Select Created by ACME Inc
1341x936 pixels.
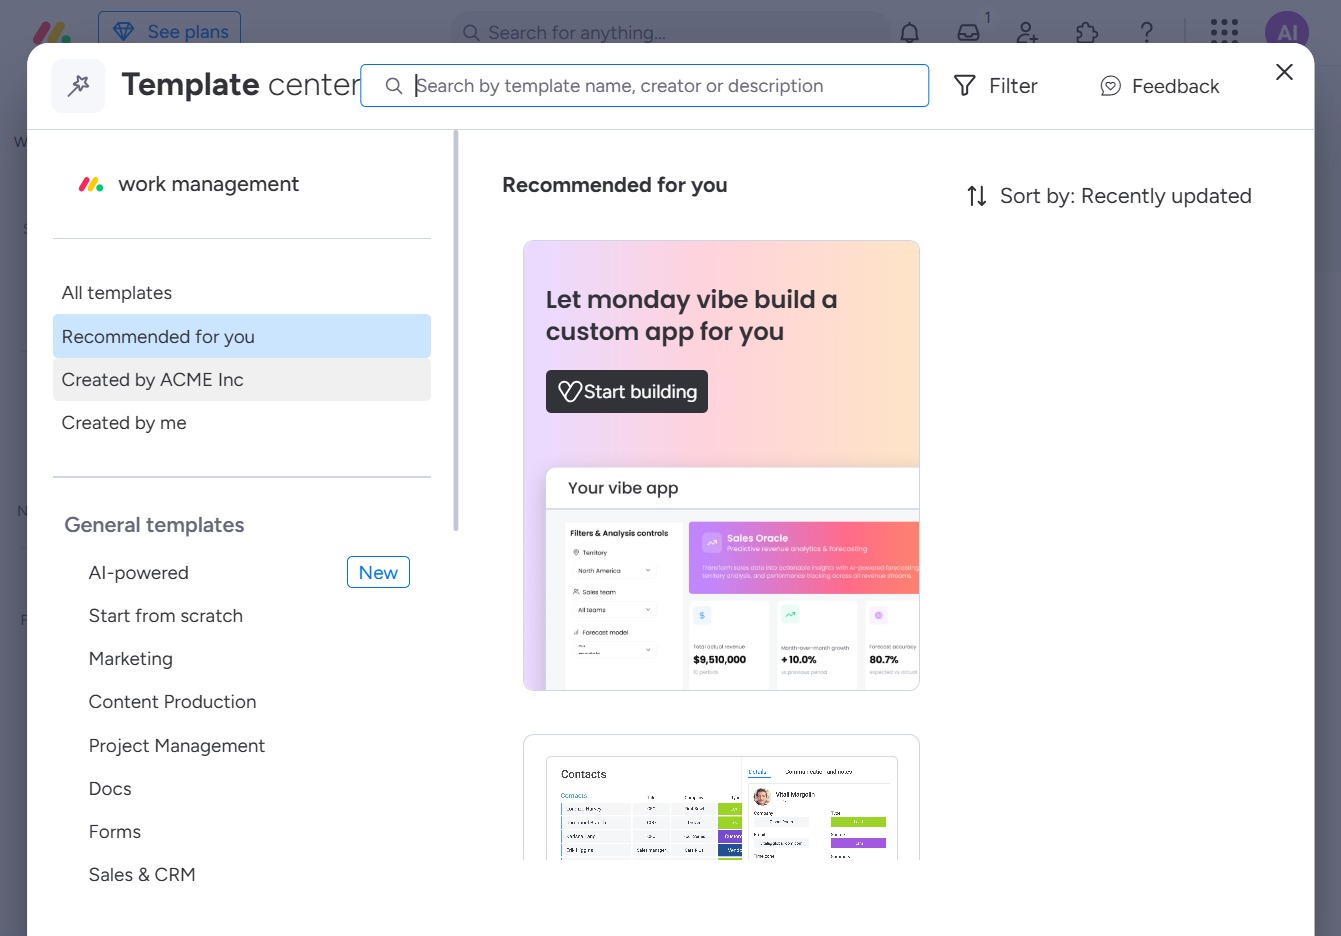coord(242,380)
